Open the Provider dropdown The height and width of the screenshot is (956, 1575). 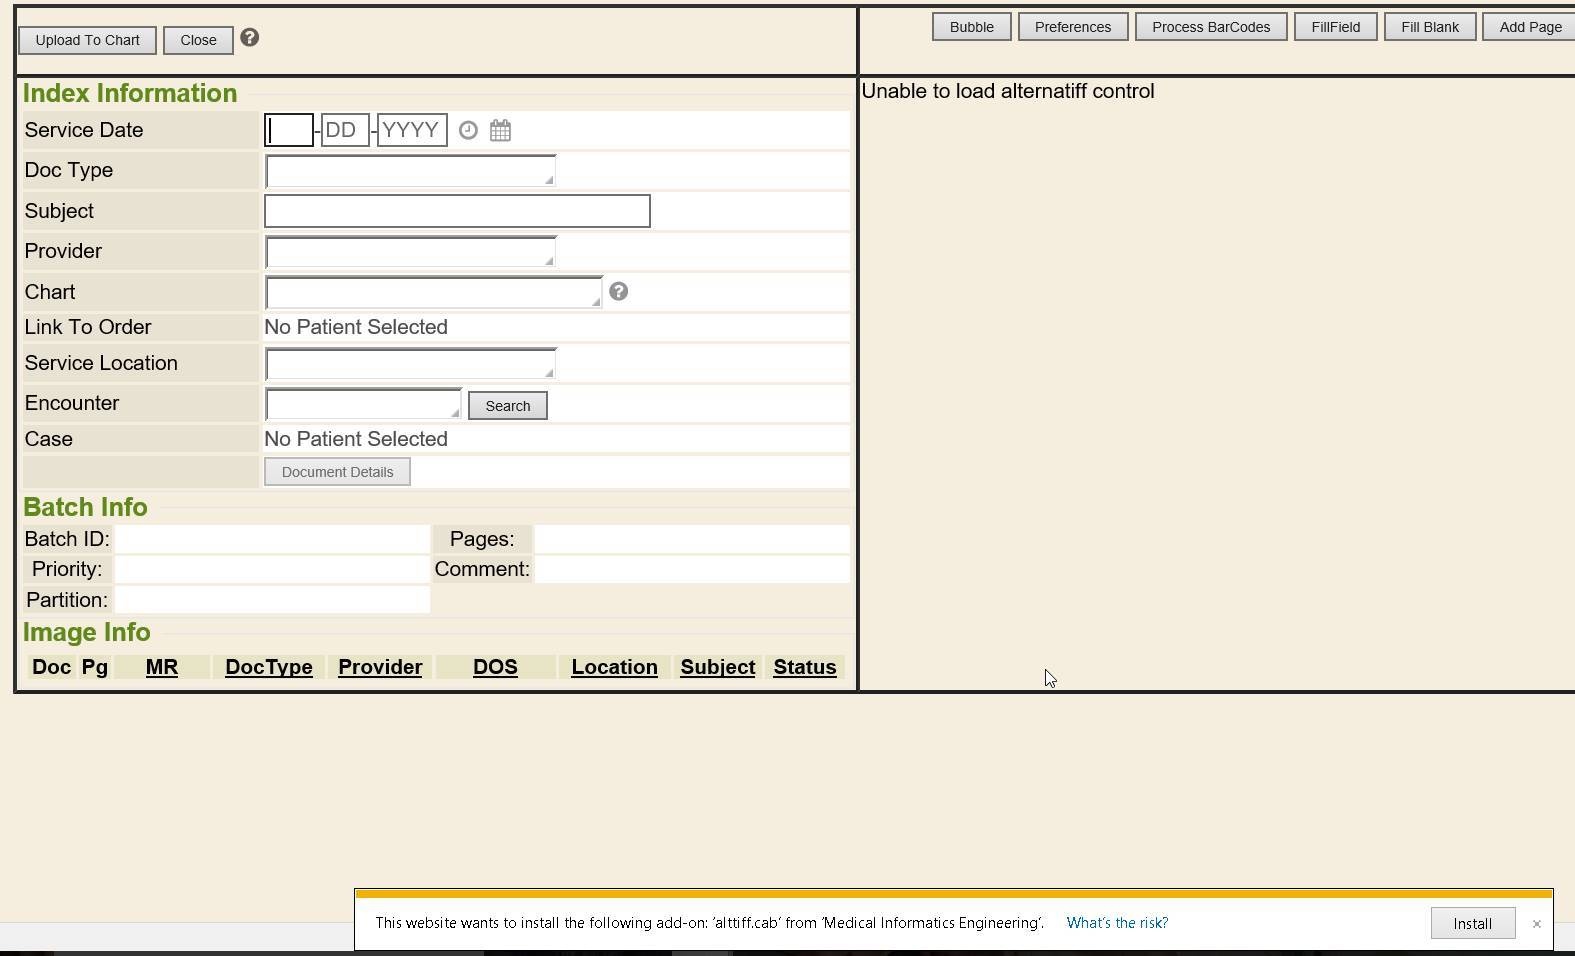(x=410, y=252)
